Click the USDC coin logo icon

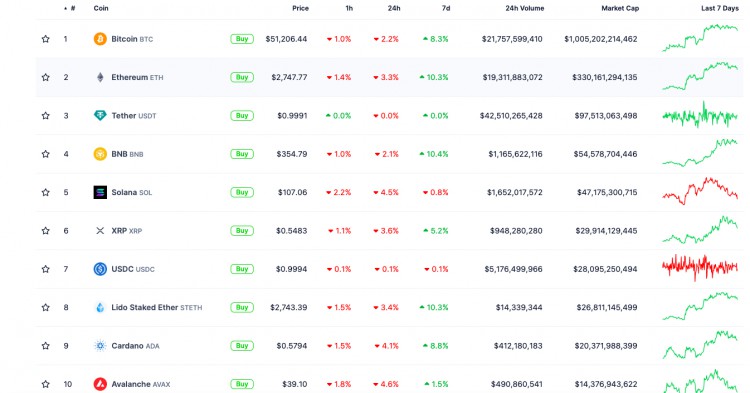pos(100,269)
